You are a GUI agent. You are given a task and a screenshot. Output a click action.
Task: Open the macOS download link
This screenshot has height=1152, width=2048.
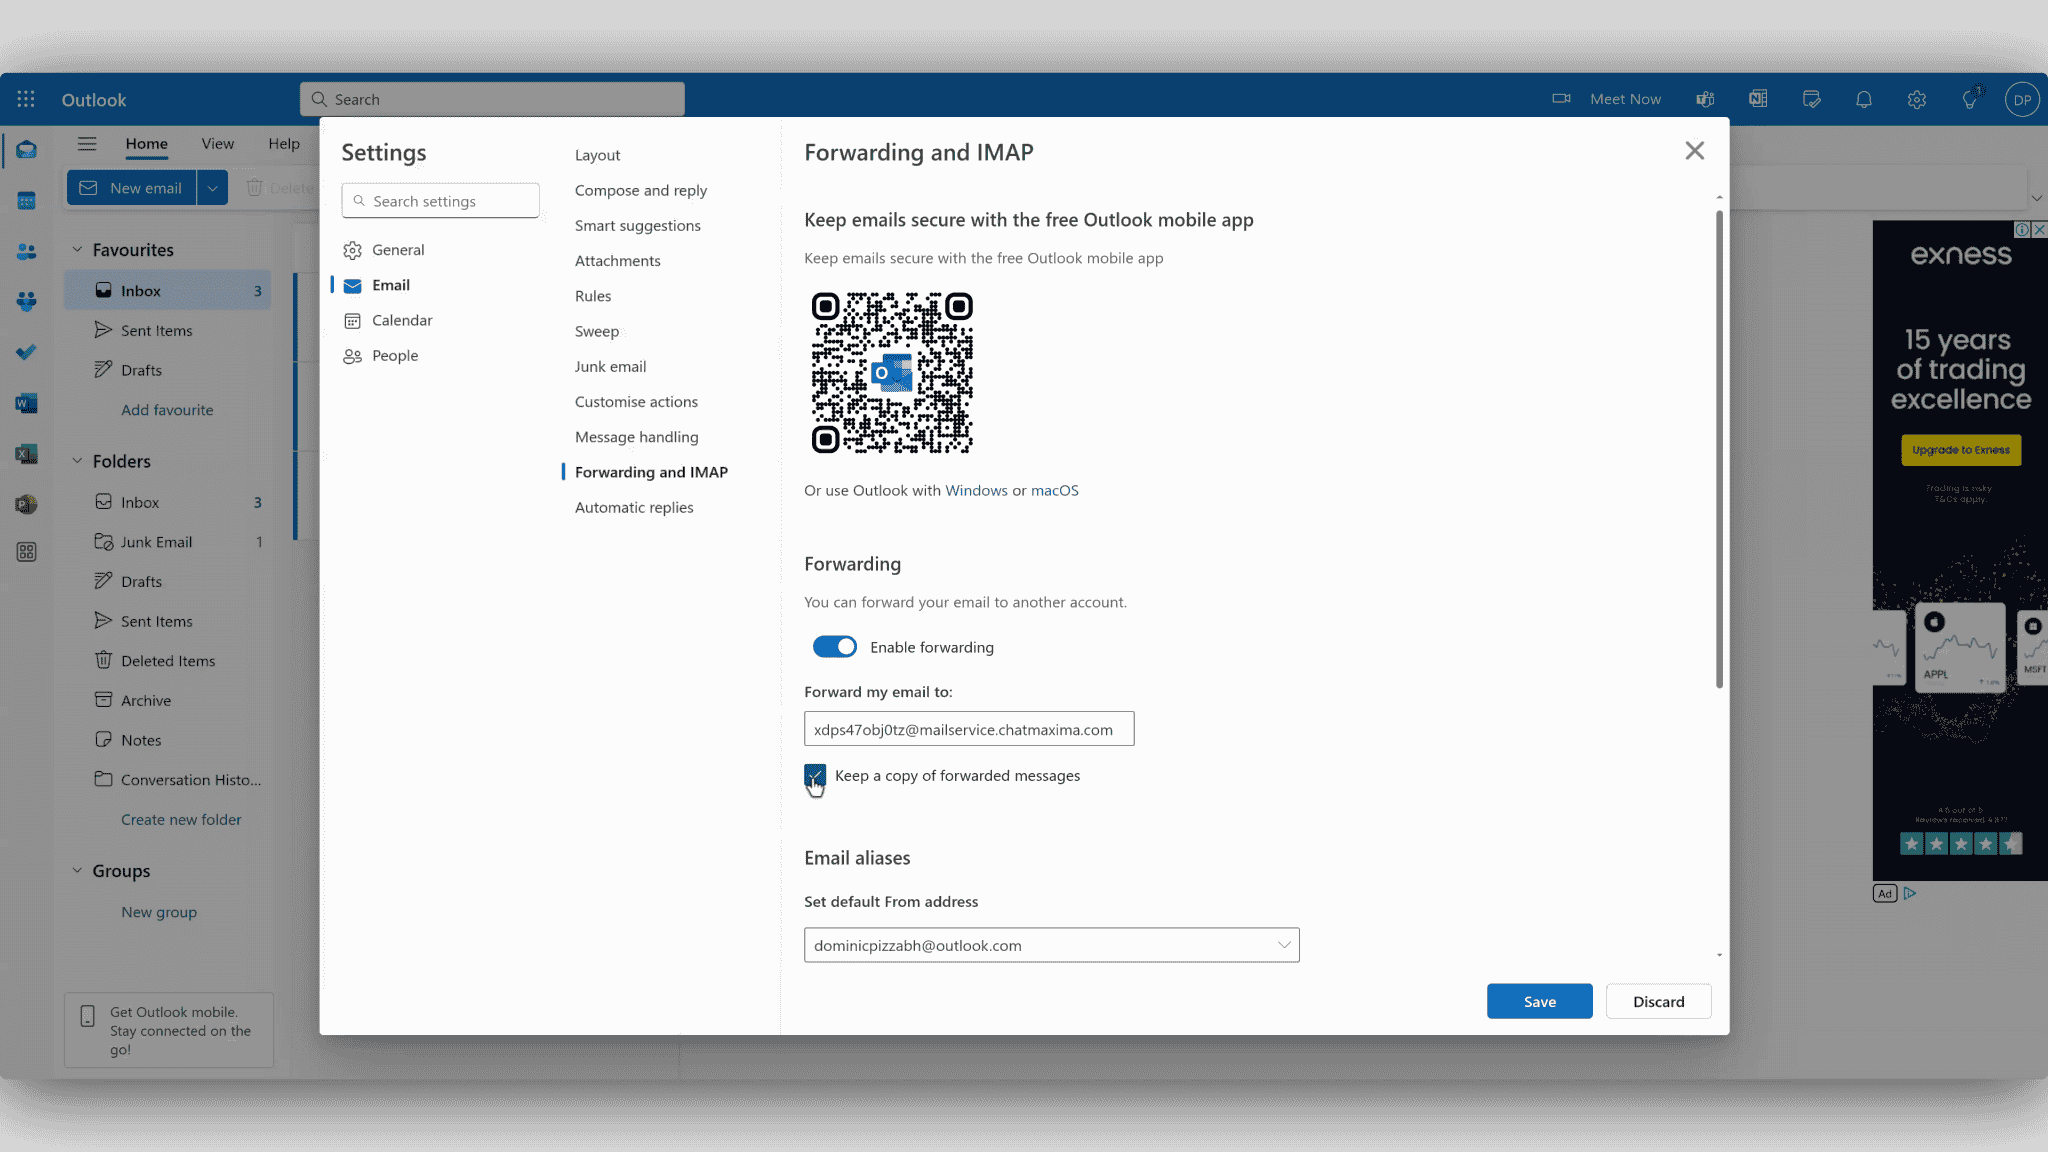pos(1054,491)
